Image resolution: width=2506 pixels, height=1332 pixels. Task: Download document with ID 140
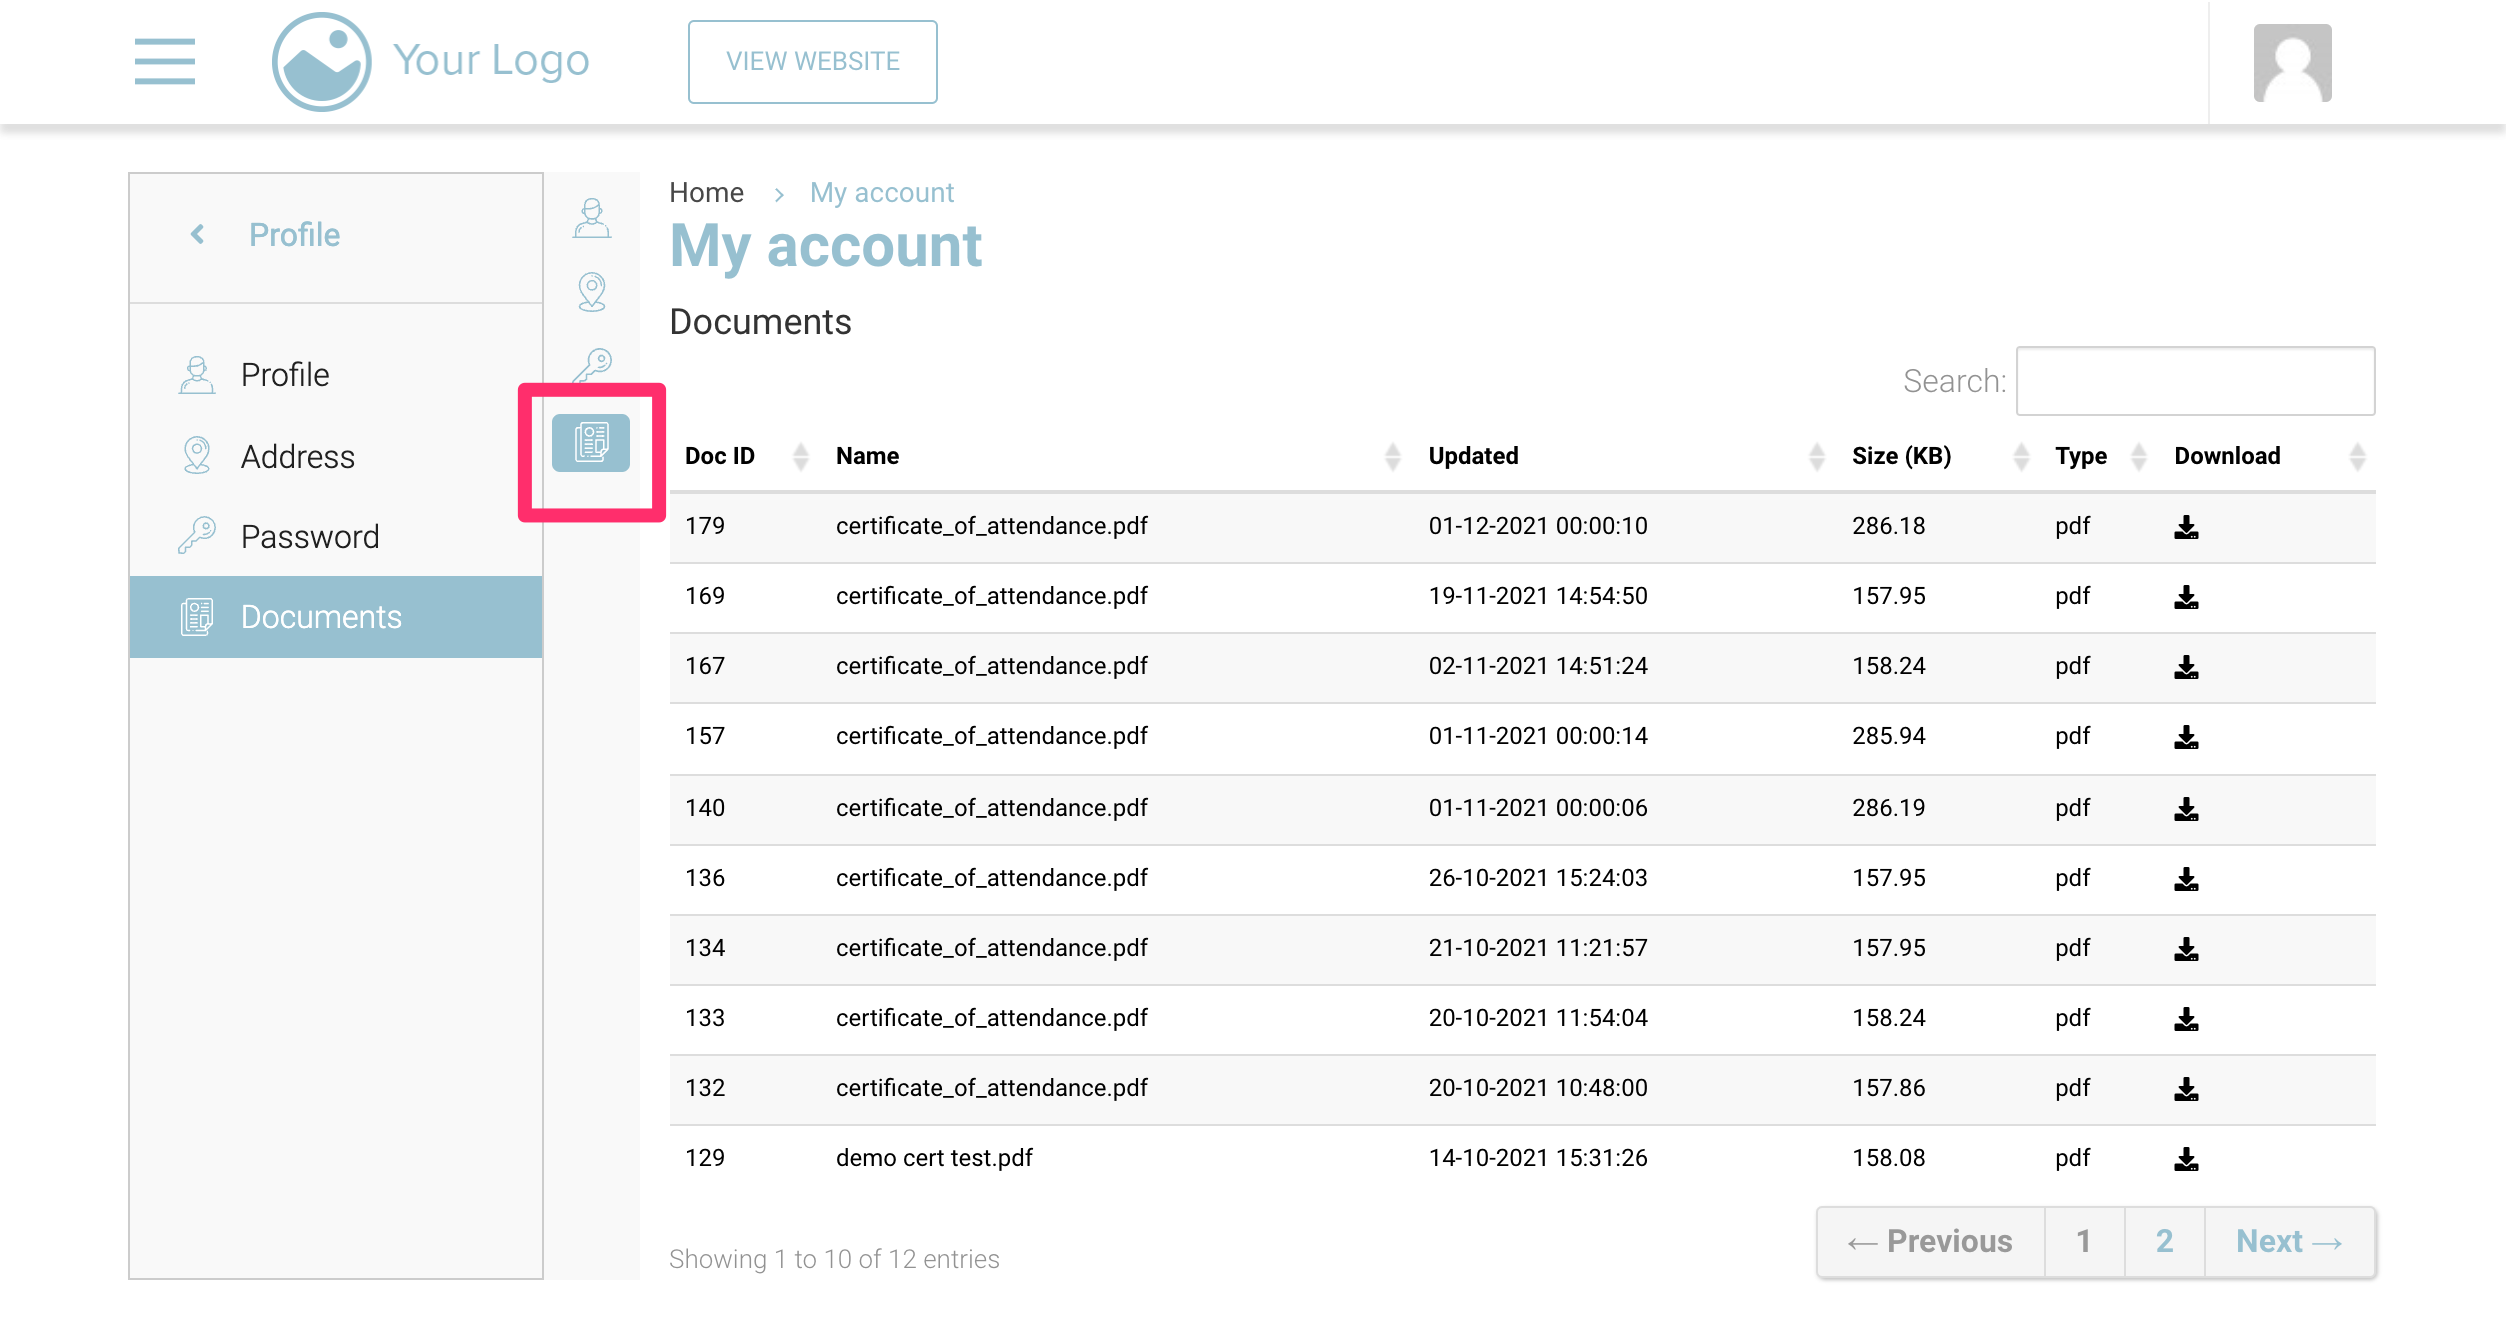click(2186, 809)
